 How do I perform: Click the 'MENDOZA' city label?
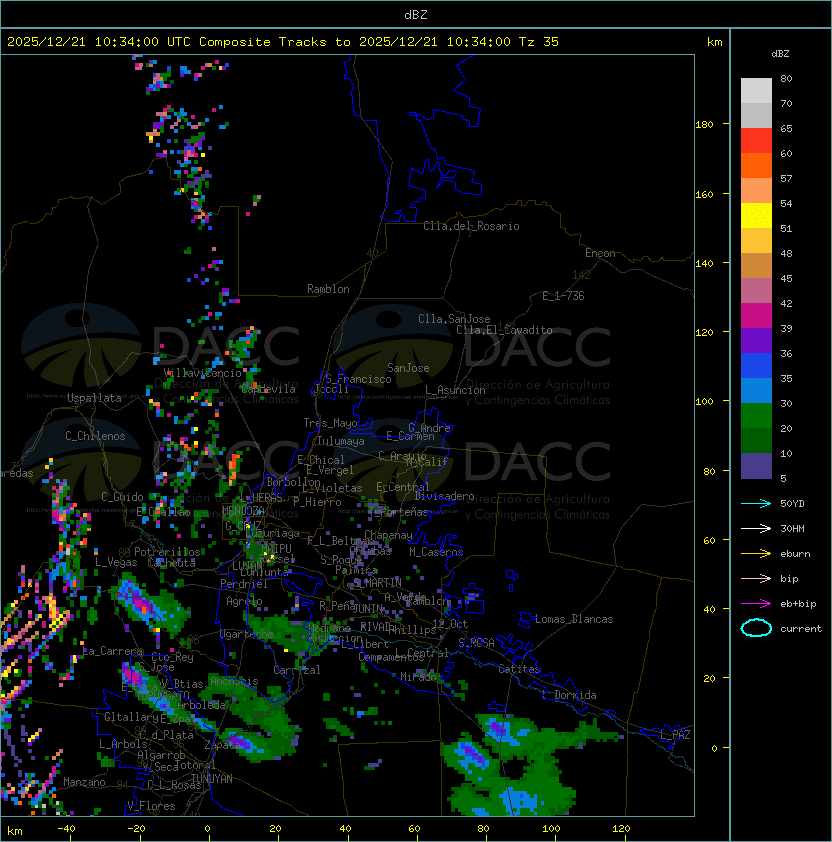click(x=243, y=510)
